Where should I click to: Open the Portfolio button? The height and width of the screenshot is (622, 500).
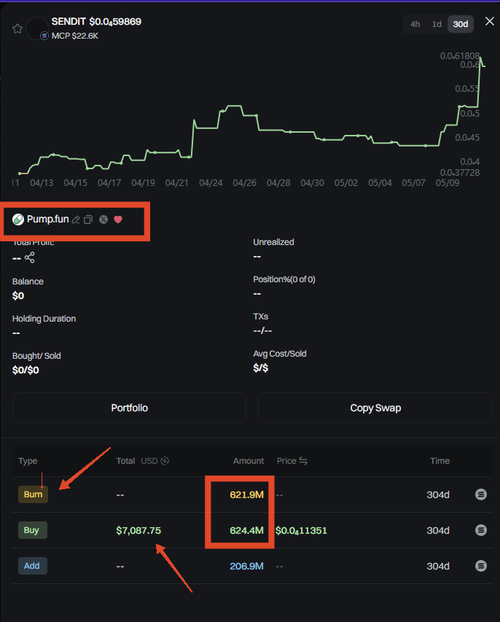point(129,408)
